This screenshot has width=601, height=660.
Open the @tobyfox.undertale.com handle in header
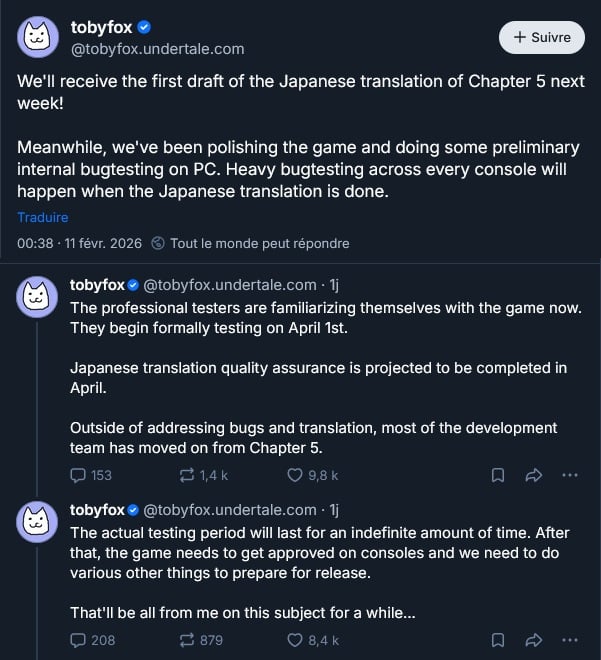coord(157,48)
